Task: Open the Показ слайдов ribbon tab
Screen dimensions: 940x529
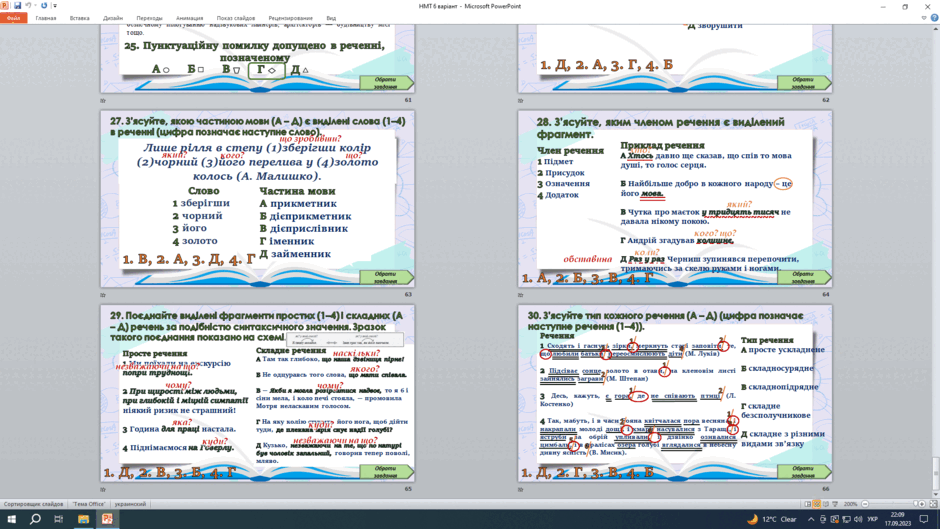Action: (236, 18)
